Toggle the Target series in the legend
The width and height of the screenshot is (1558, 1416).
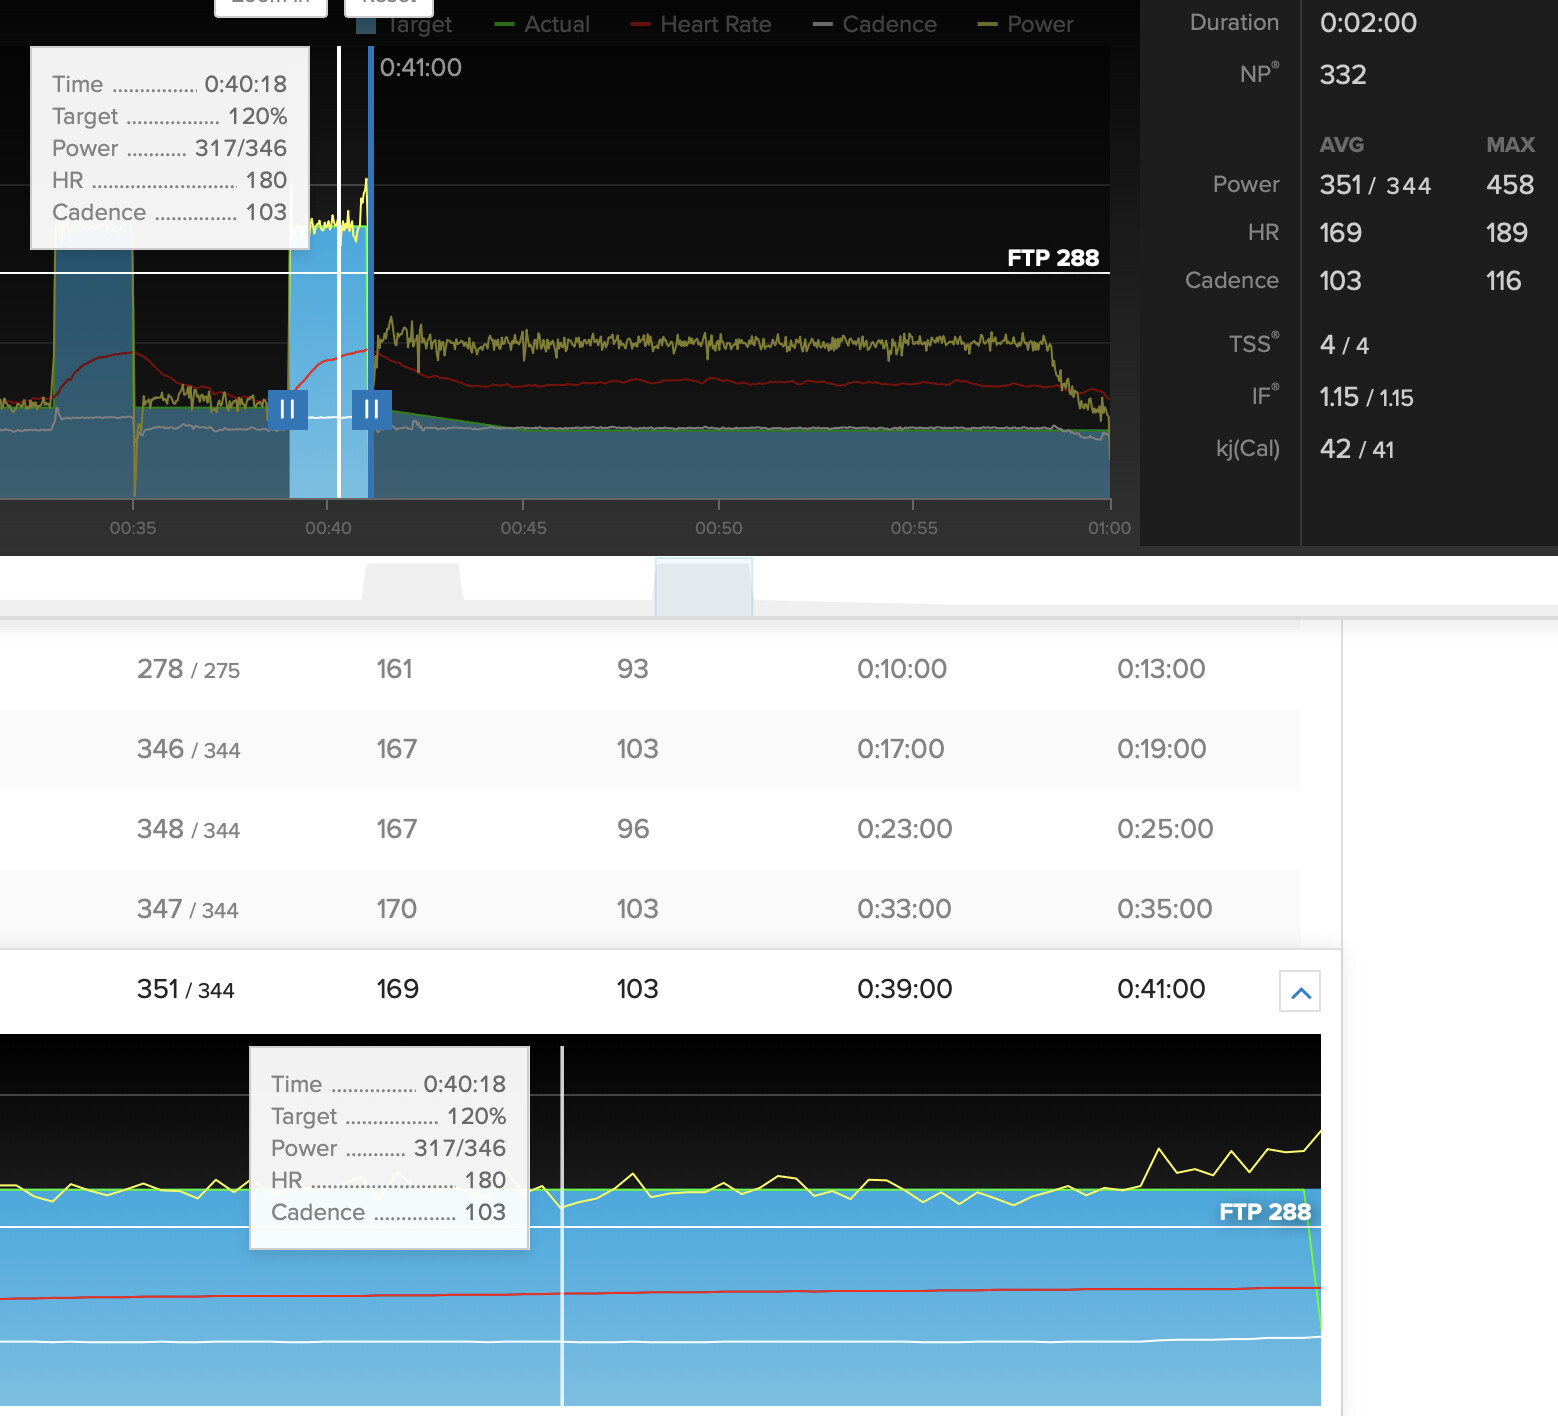[x=405, y=24]
